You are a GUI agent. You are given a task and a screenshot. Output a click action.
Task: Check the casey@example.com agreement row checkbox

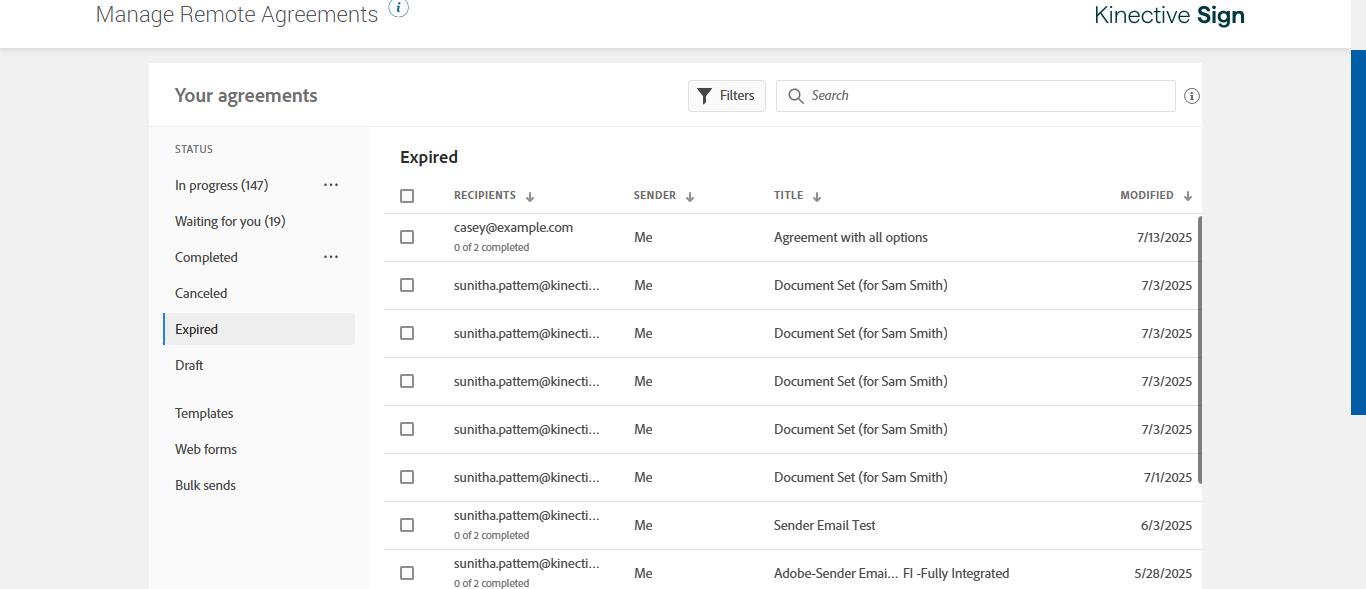407,237
